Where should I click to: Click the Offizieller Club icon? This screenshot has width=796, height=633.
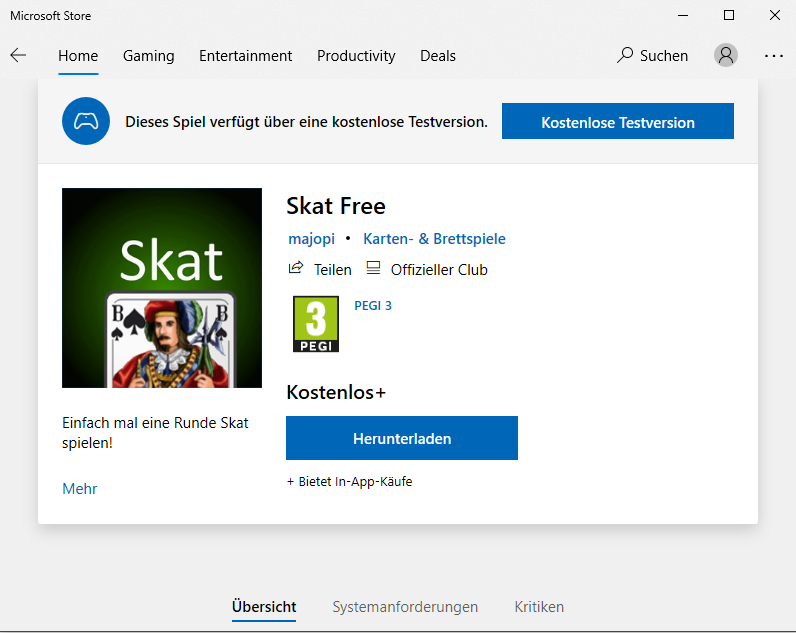(374, 269)
